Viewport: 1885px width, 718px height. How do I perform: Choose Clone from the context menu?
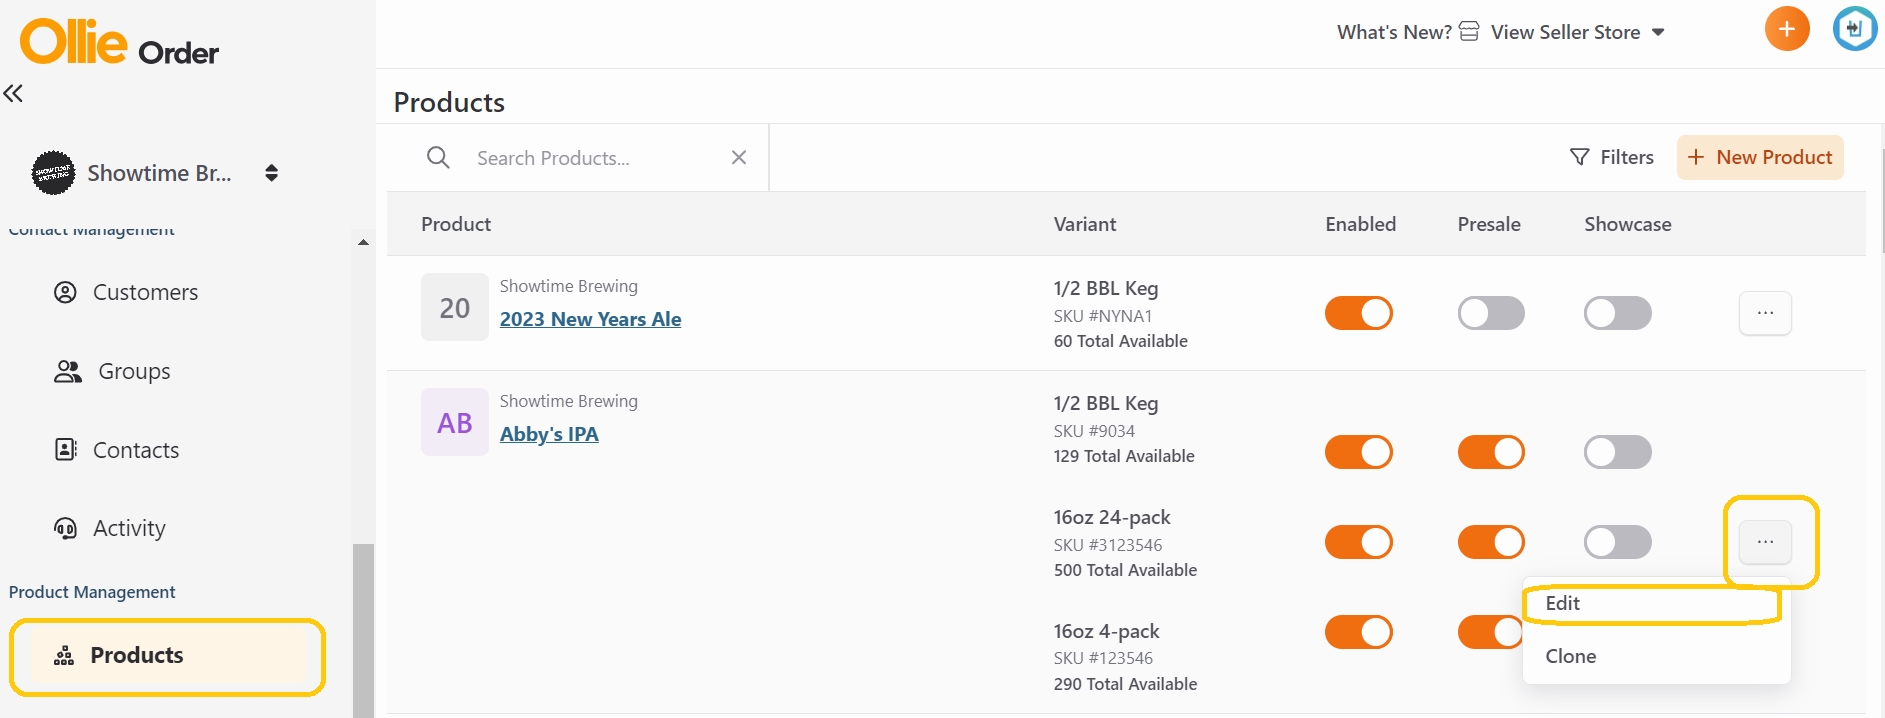click(x=1656, y=657)
